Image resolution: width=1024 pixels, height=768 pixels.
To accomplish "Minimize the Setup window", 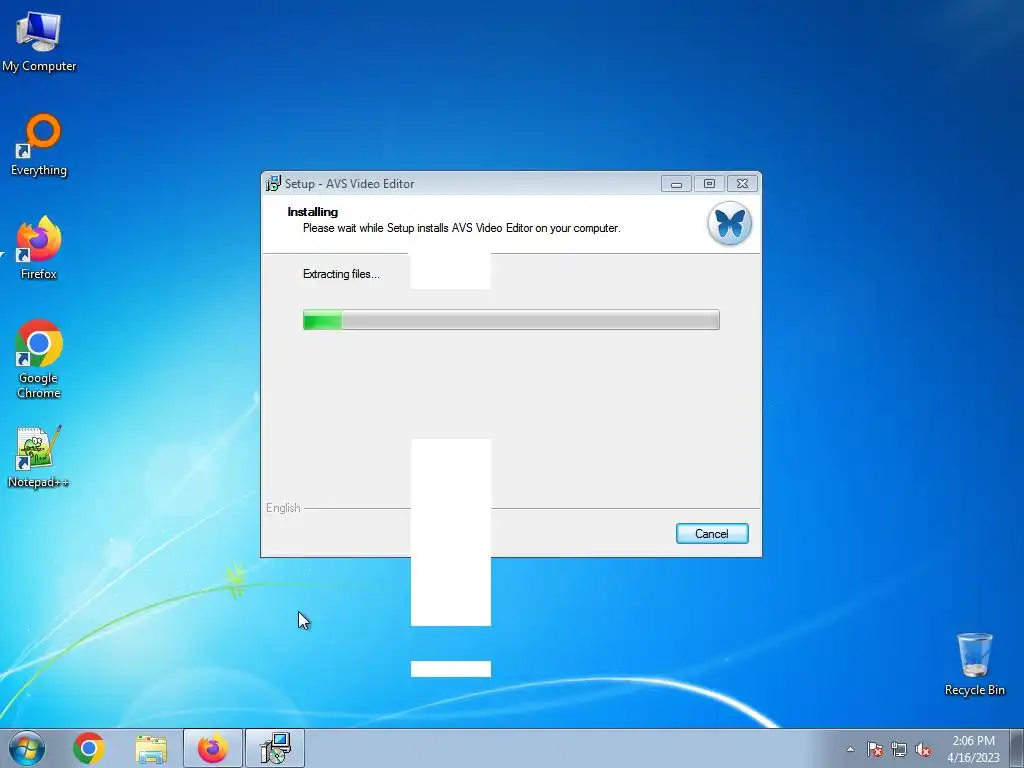I will [x=676, y=184].
